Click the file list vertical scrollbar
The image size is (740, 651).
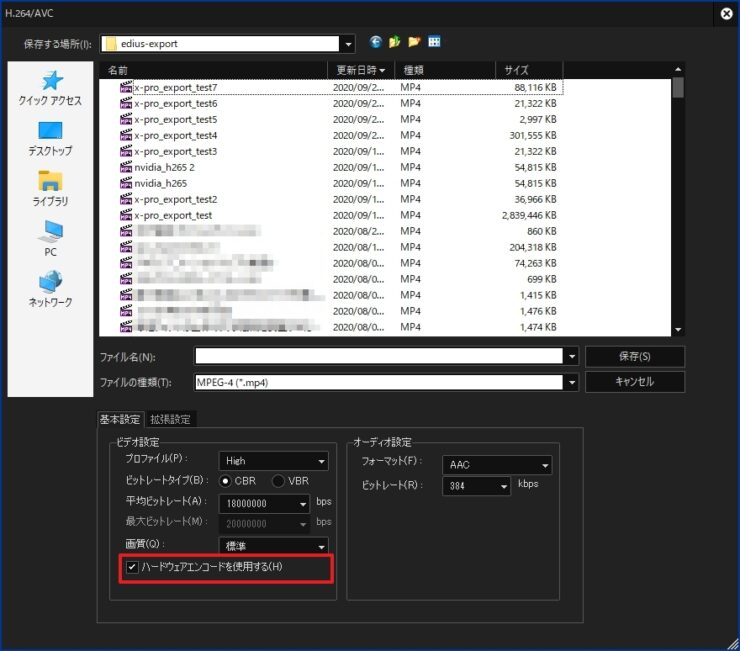pyautogui.click(x=678, y=200)
